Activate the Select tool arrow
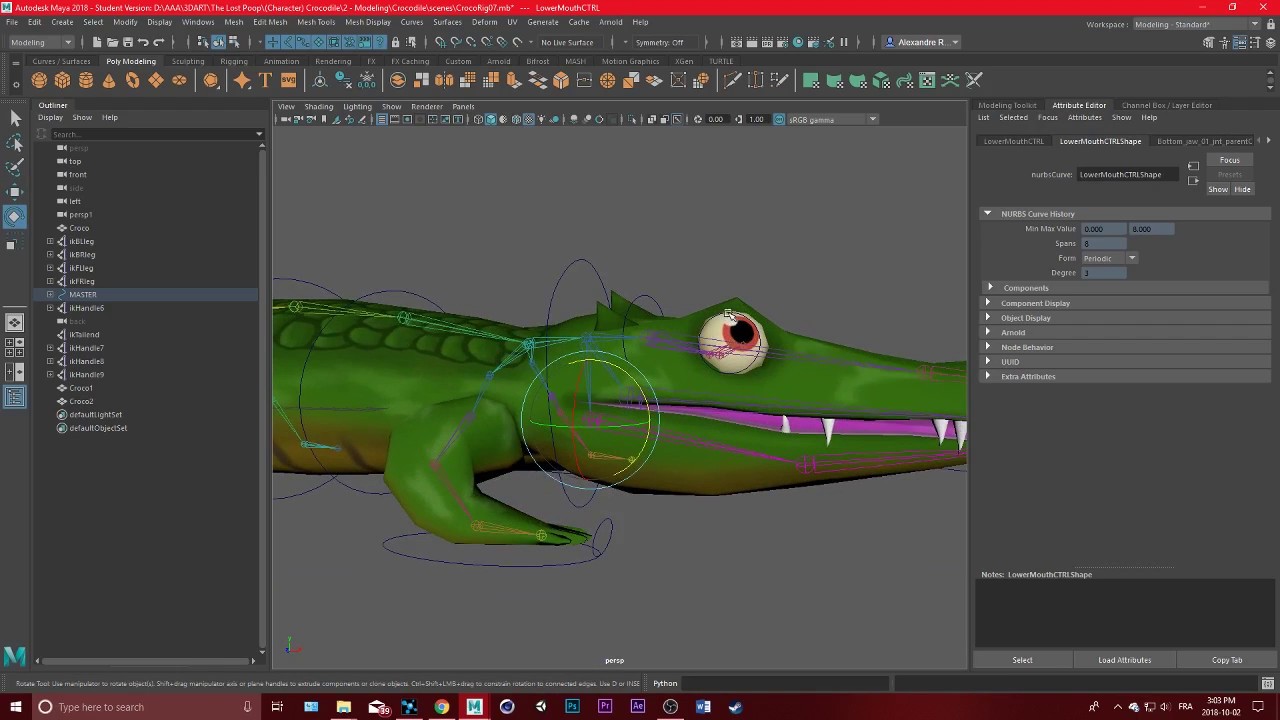 15,119
